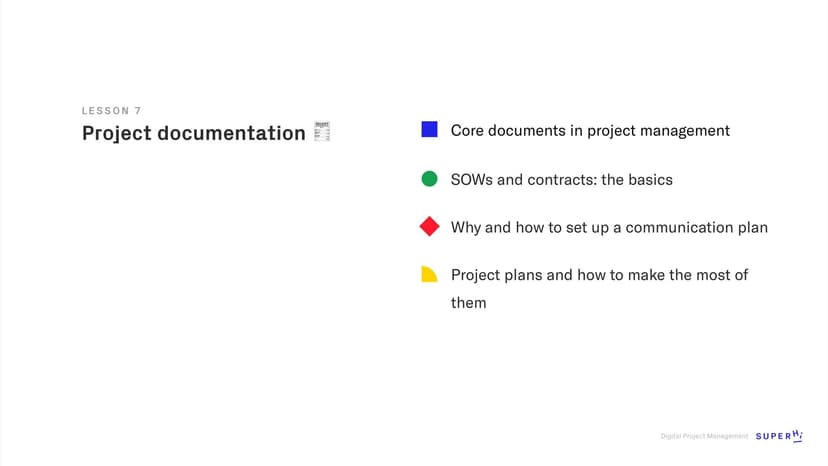Select 'SOWs and contracts: the basics' line
Image resolution: width=828 pixels, height=466 pixels.
561,180
